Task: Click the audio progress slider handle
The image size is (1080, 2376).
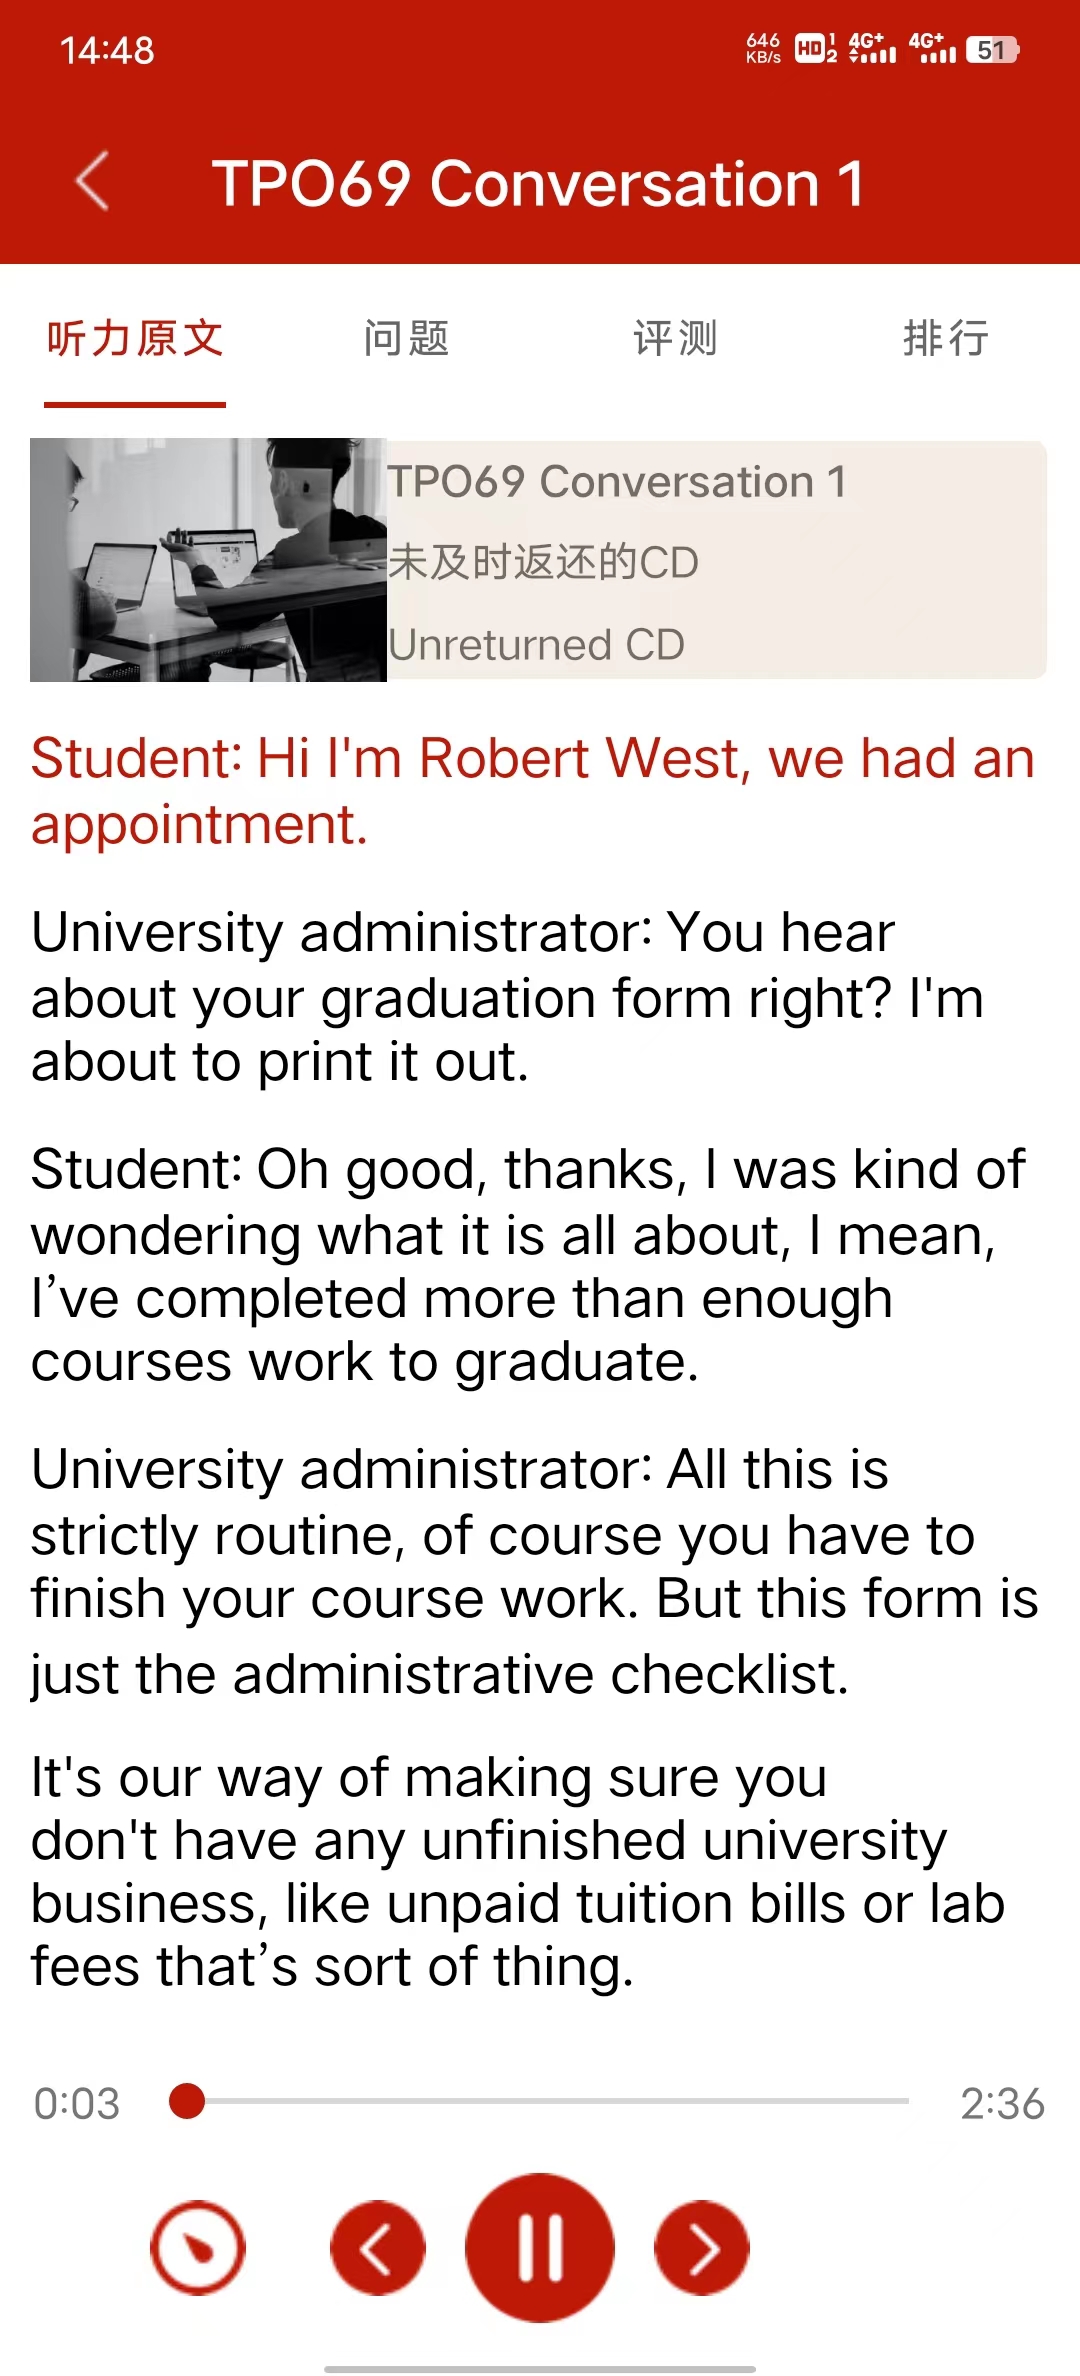Action: point(187,2101)
